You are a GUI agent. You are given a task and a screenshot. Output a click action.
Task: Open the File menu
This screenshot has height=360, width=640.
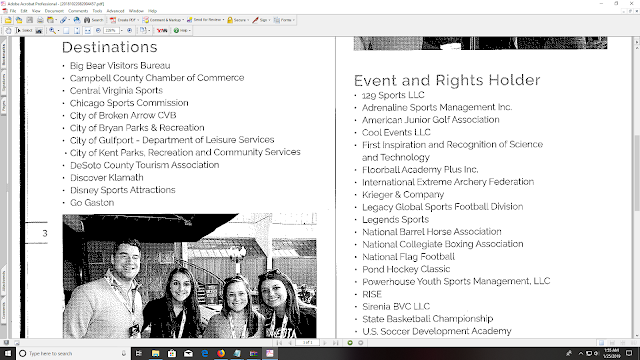pyautogui.click(x=13, y=11)
